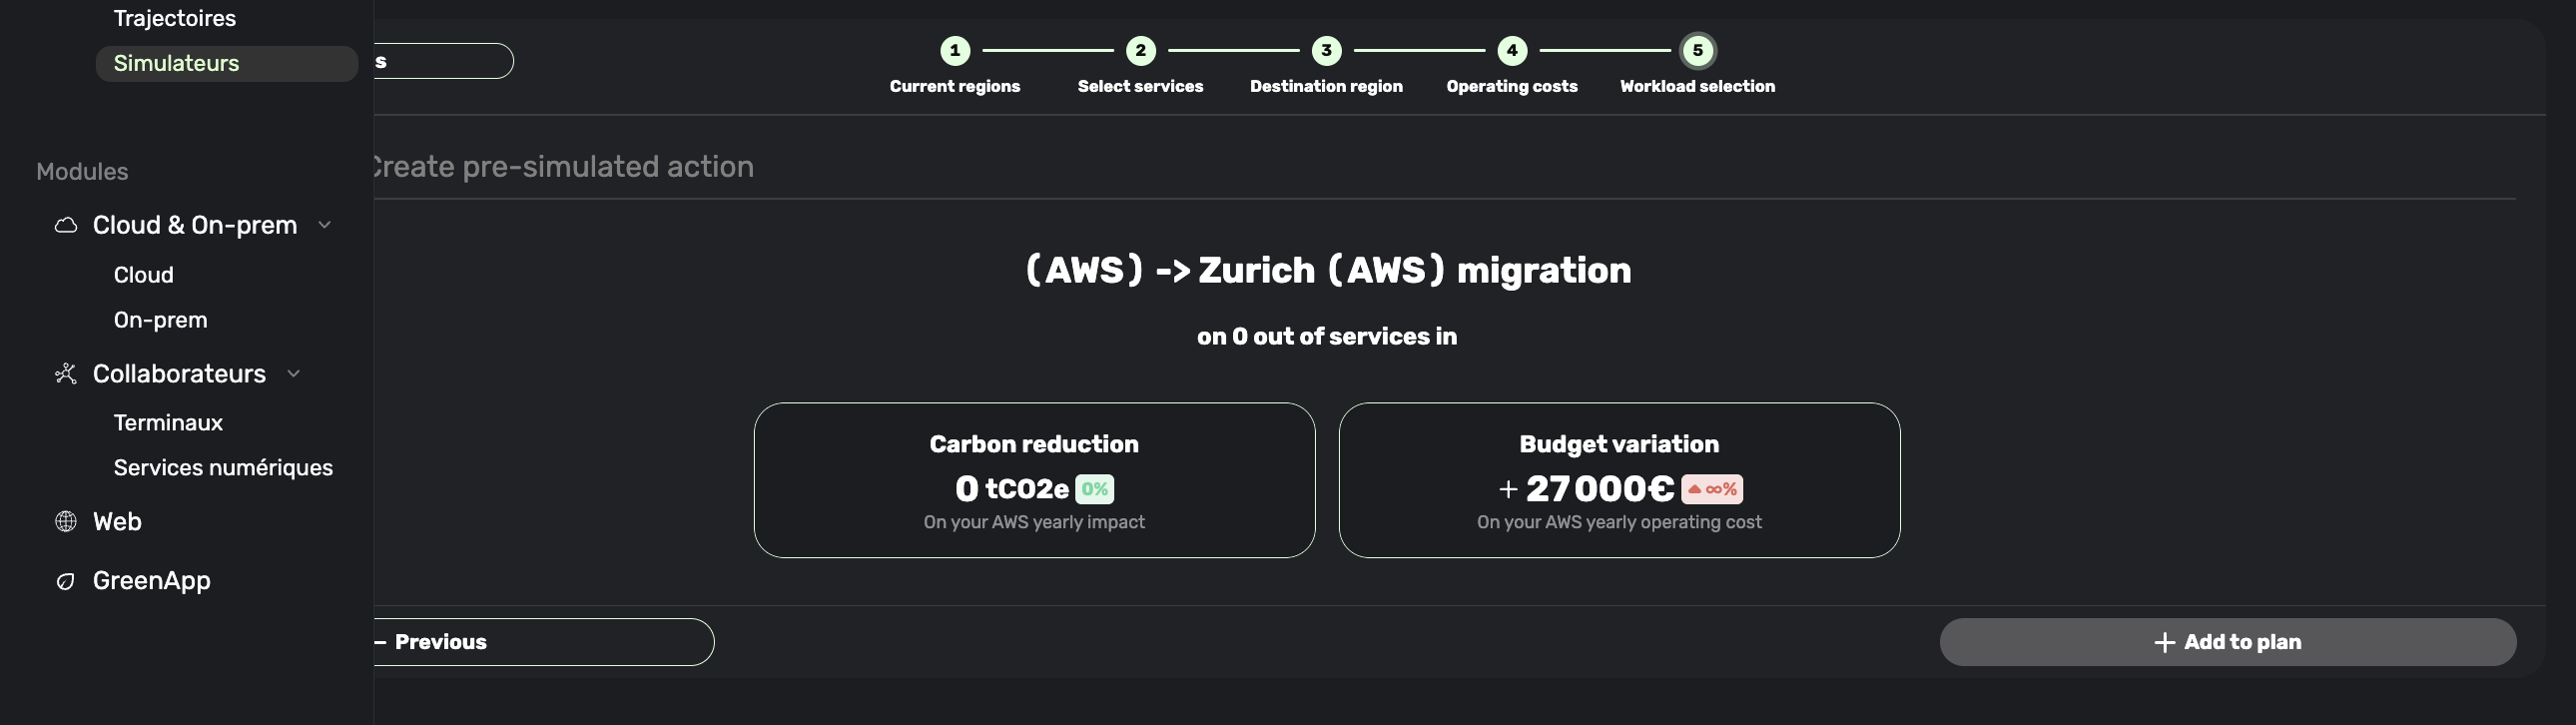Click the Add to plan button
2576x725 pixels.
tap(2227, 642)
